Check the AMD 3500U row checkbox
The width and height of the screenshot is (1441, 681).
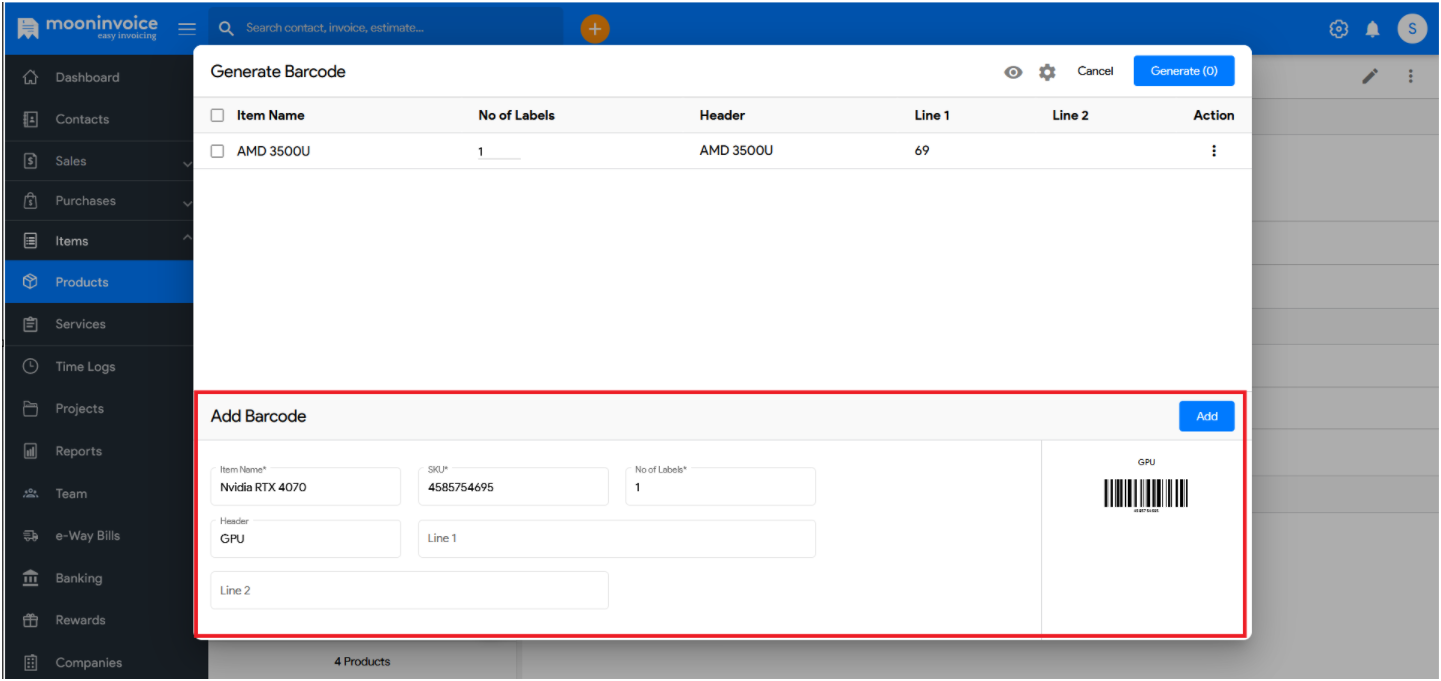217,151
